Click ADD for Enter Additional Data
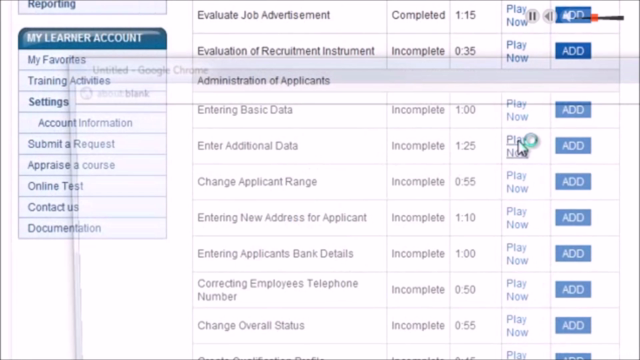This screenshot has width=640, height=360. coord(573,146)
